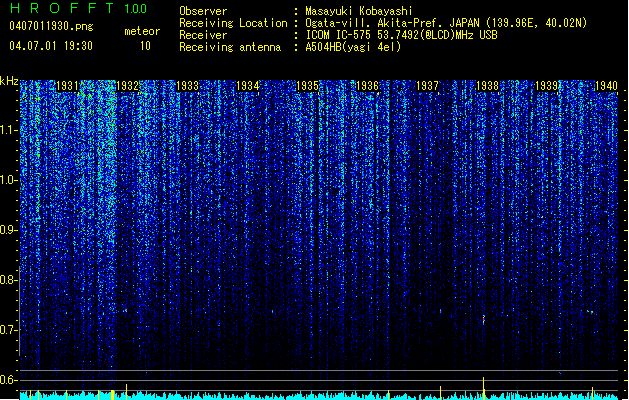Click the tall yellow spike below 1938
Viewport: 629px width, 400px height.
pos(483,388)
